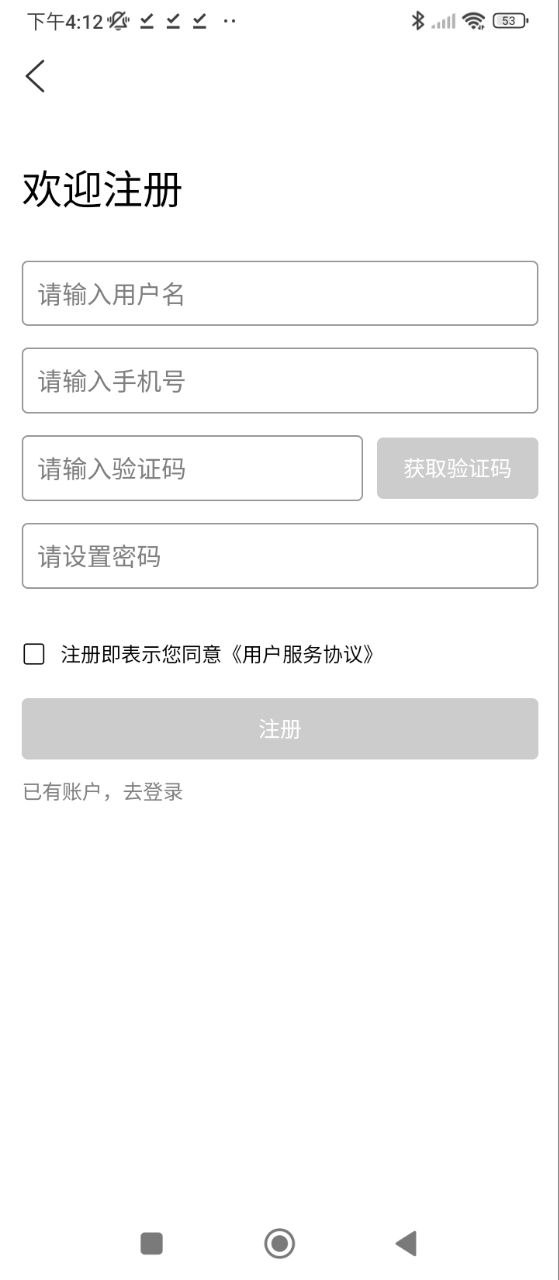This screenshot has width=559, height=1280.
Task: Tap the Wi-Fi status icon
Action: [x=474, y=20]
